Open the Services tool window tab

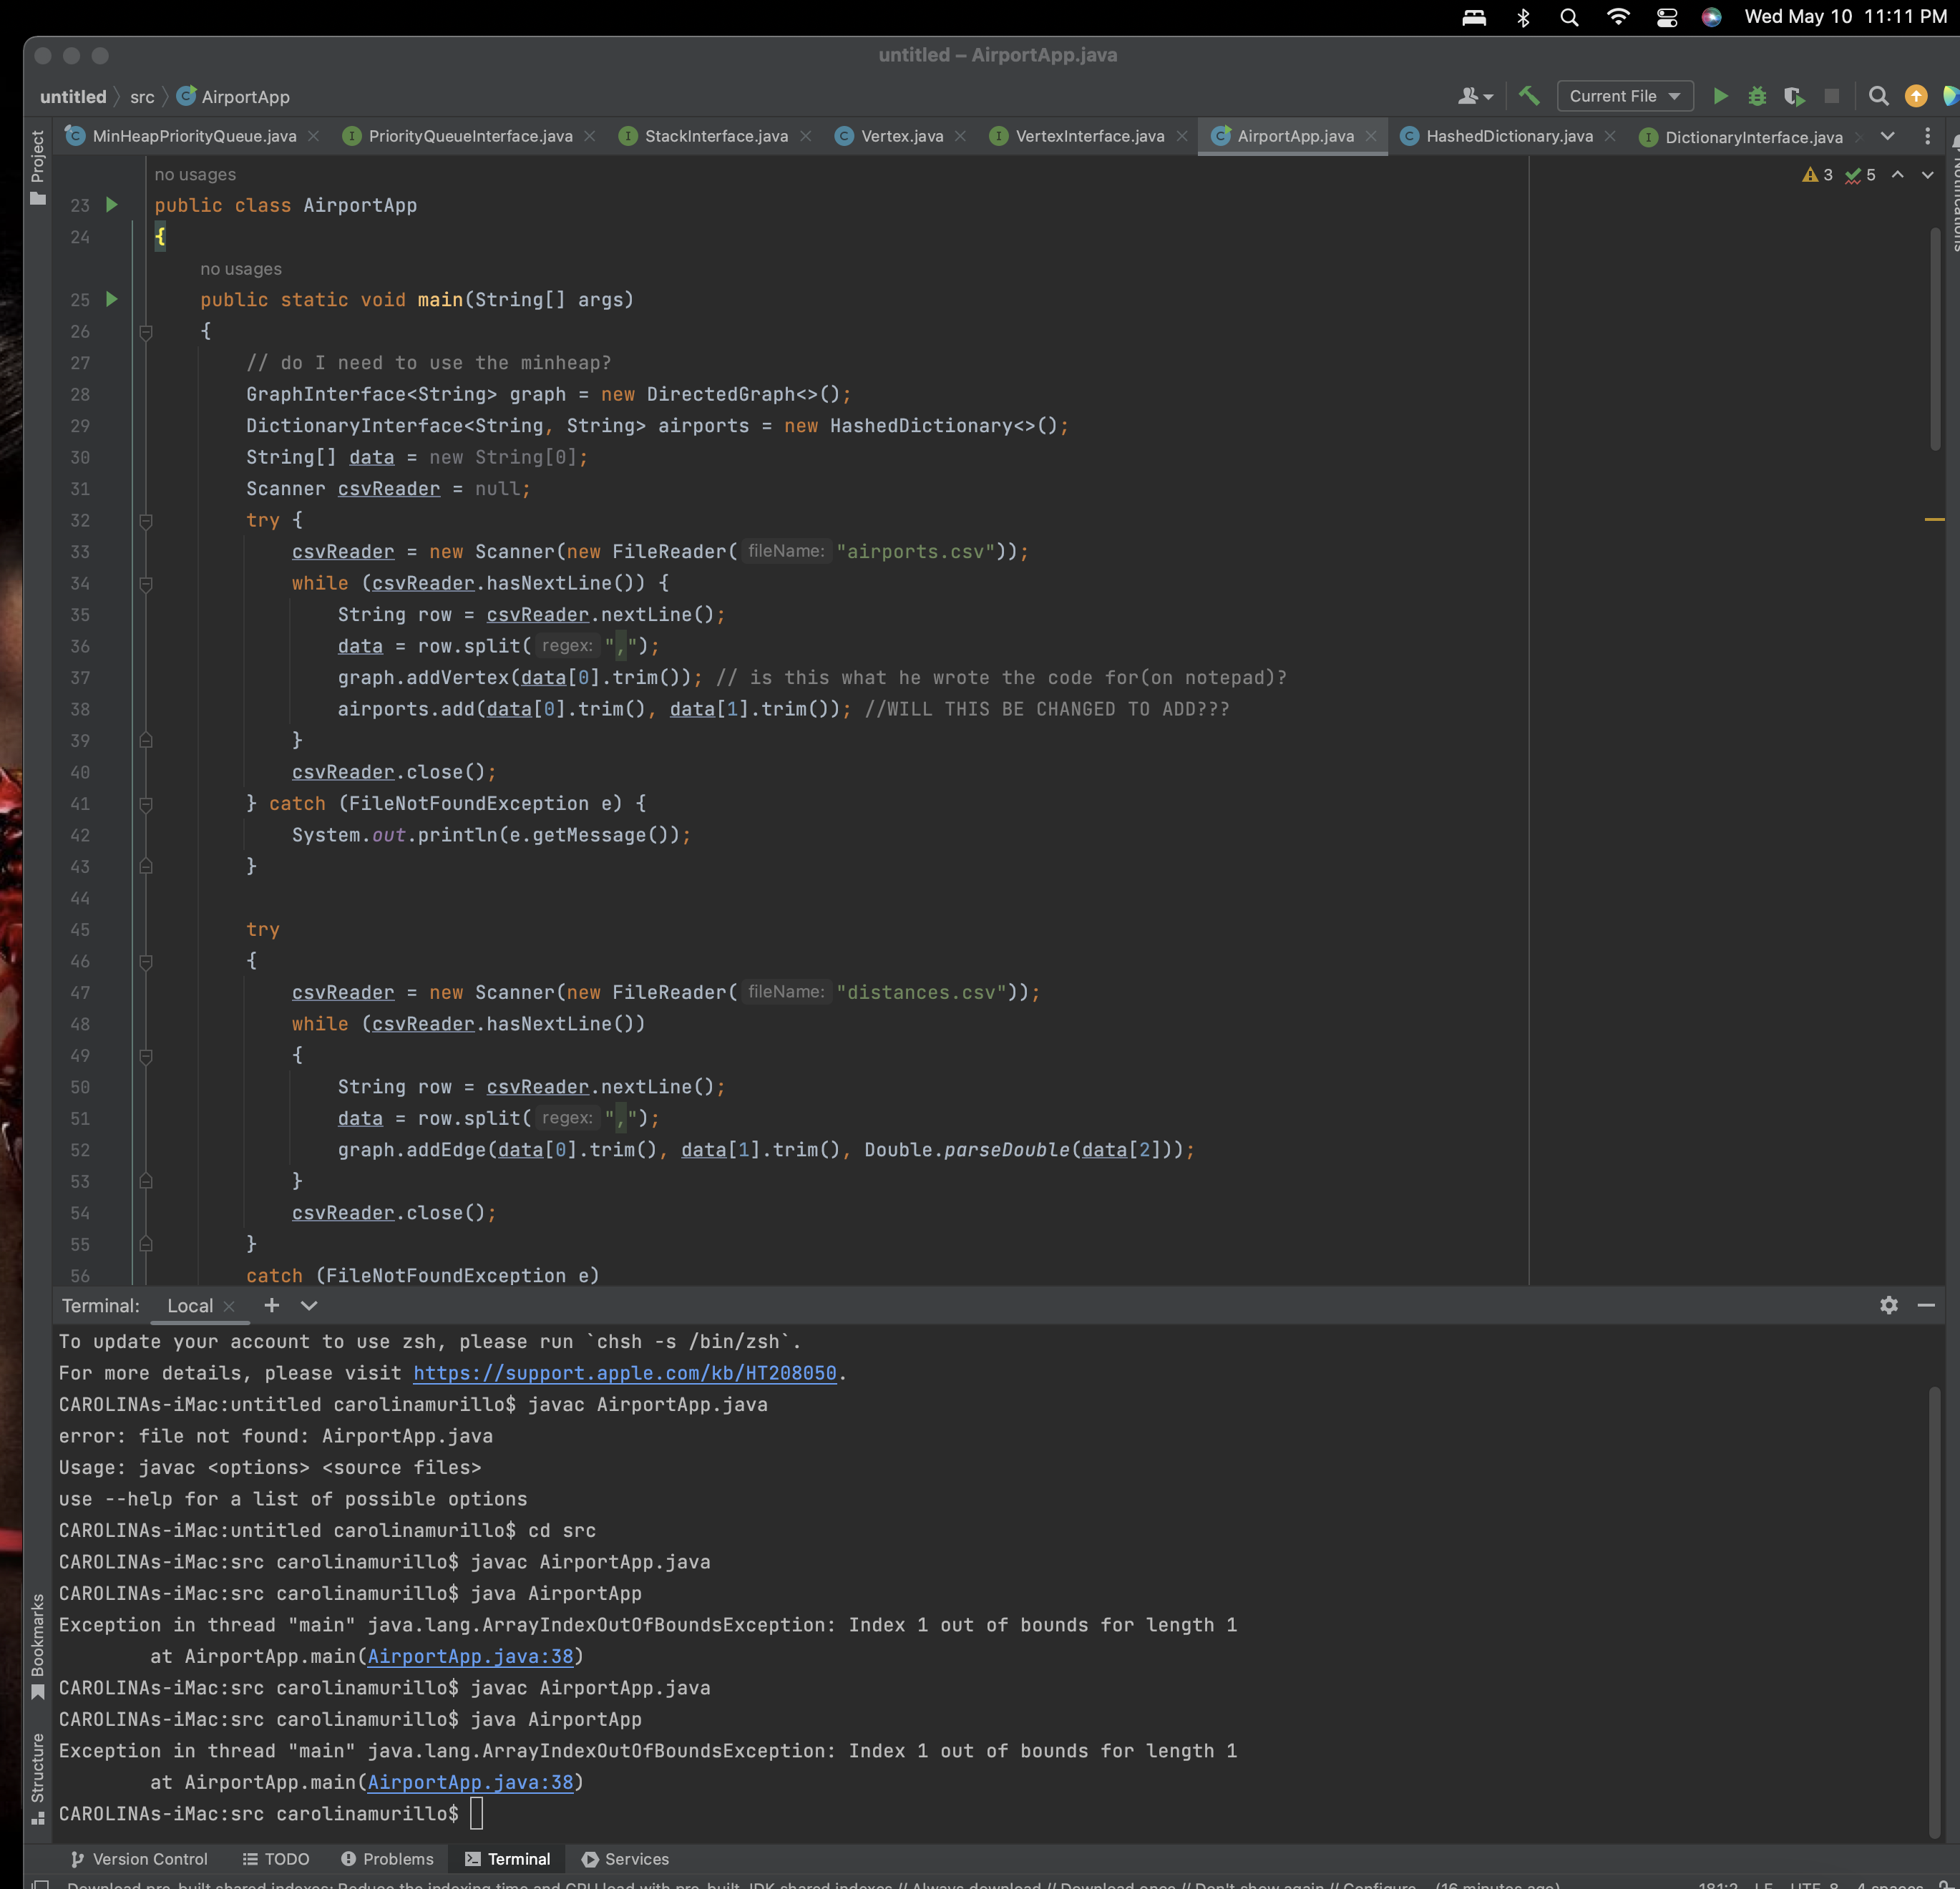(x=625, y=1859)
